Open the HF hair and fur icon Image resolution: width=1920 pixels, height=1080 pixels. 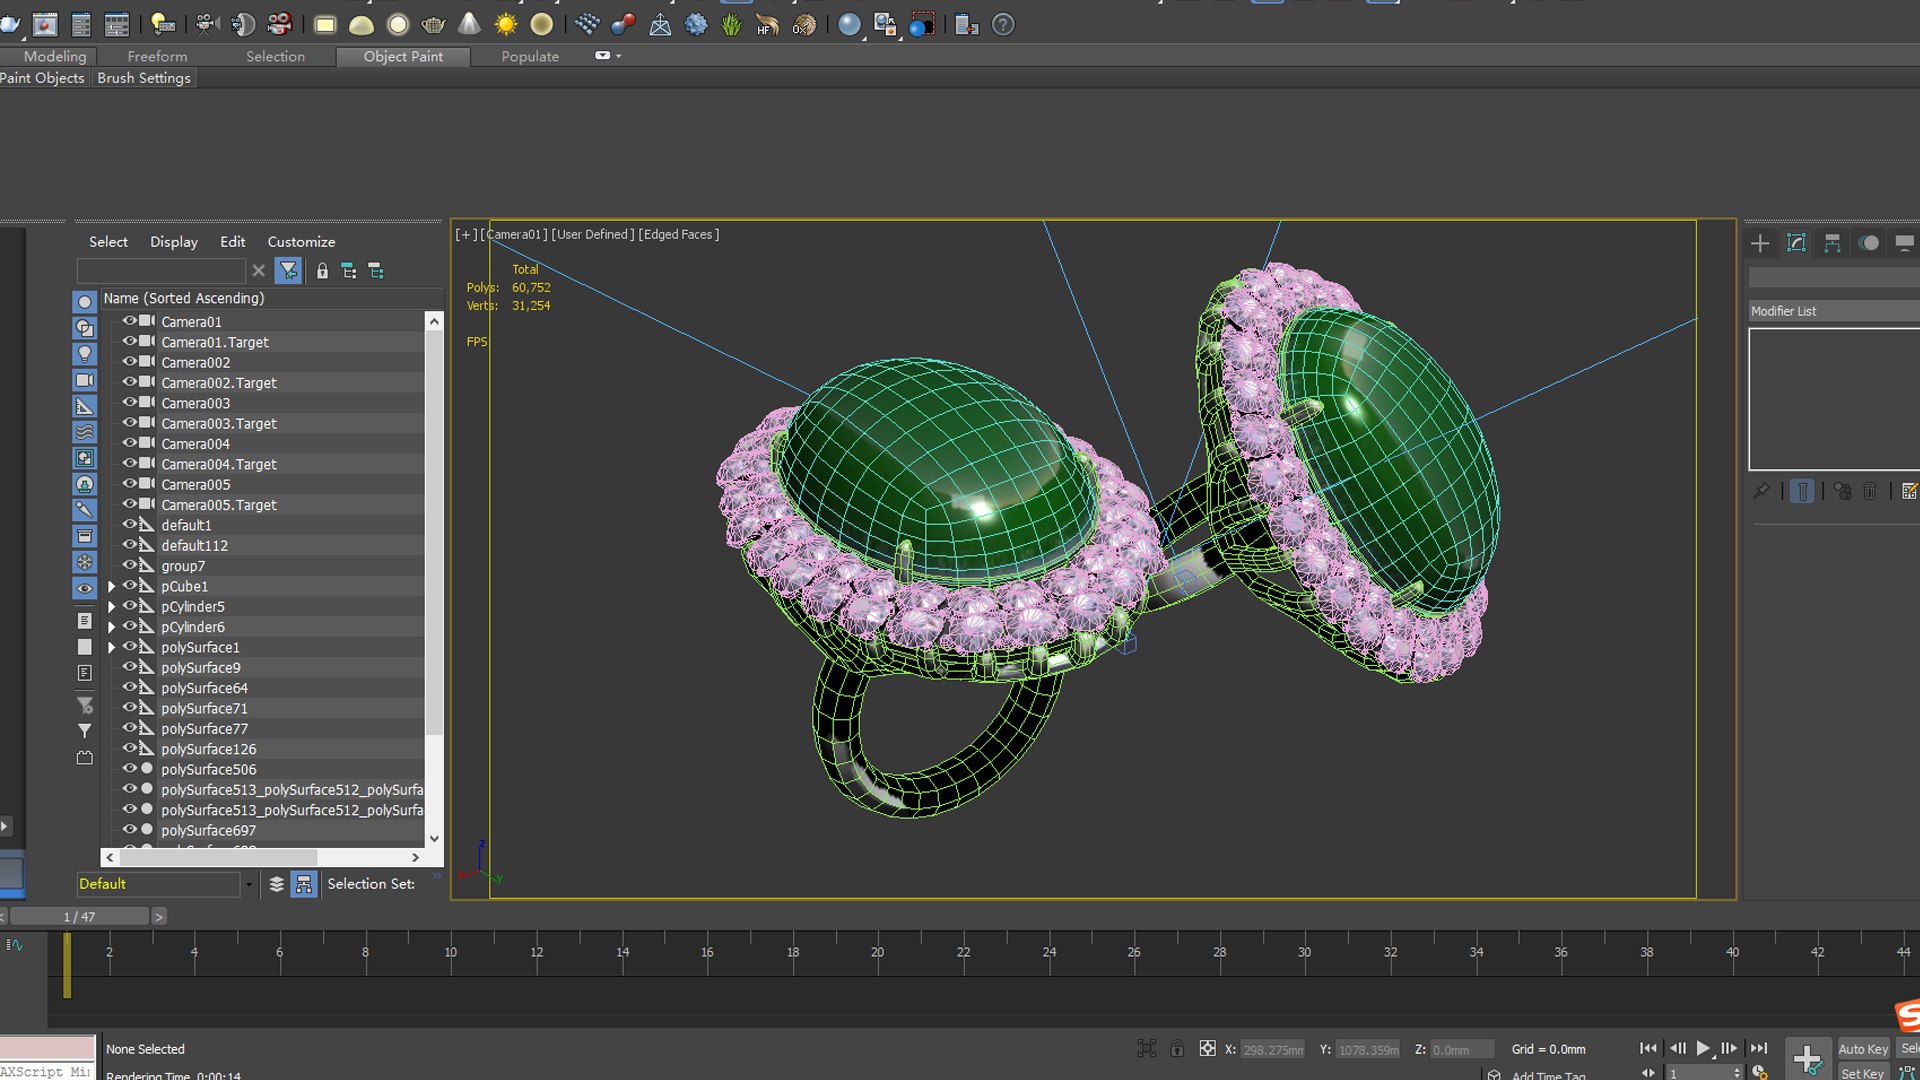(x=767, y=24)
